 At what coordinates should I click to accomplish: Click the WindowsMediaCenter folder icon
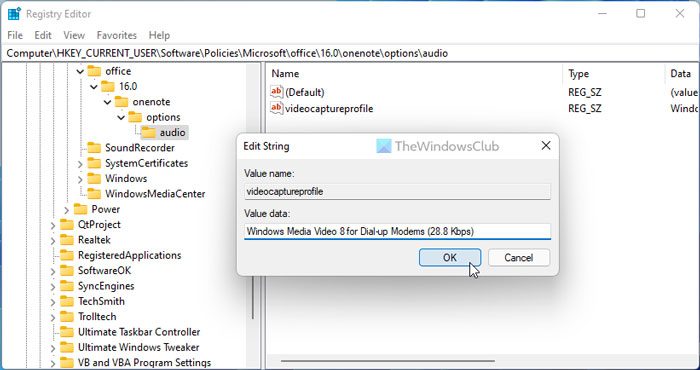click(94, 194)
